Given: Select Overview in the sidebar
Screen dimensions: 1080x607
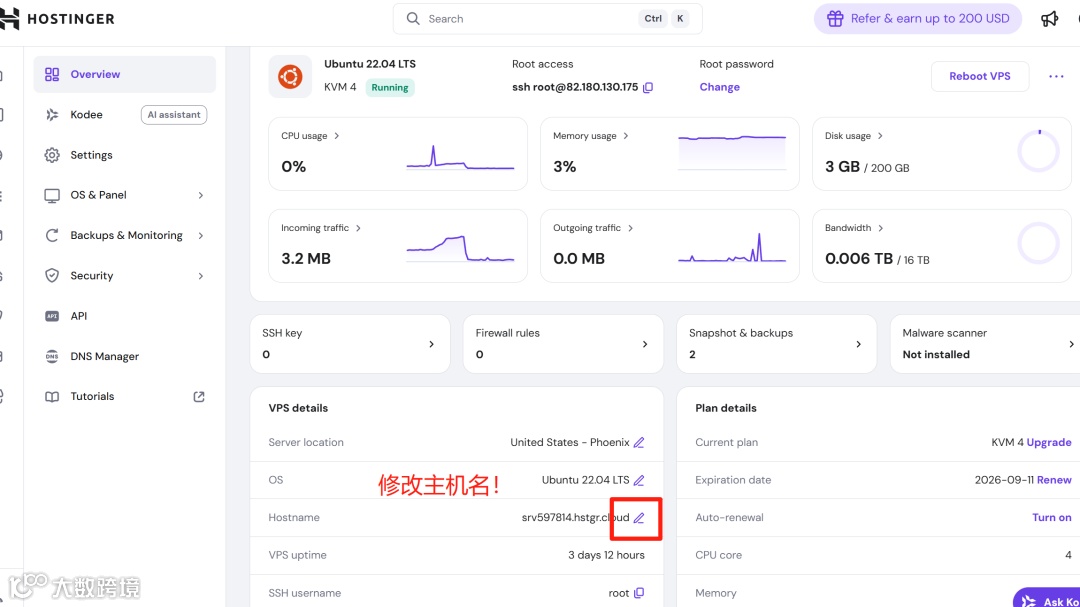Looking at the screenshot, I should click(125, 74).
